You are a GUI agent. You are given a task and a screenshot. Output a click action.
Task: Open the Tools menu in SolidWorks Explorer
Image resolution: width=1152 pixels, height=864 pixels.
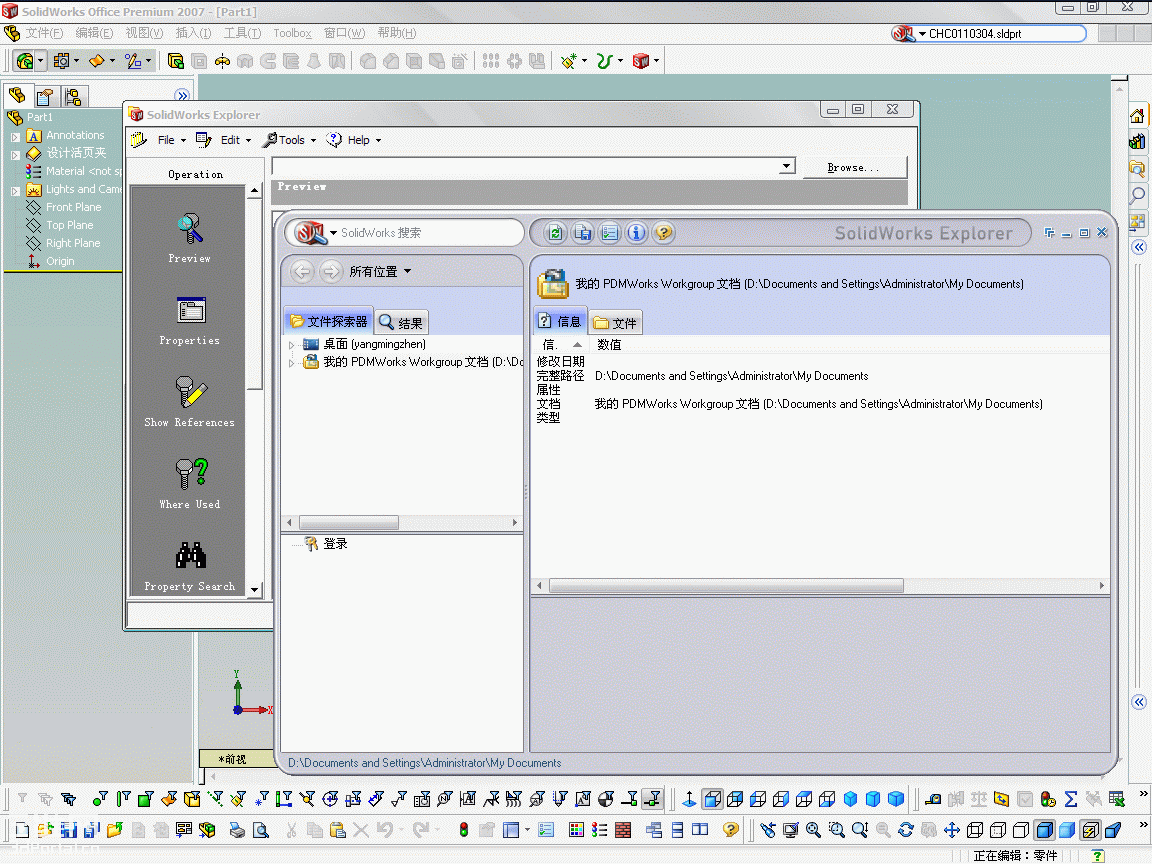tap(291, 140)
